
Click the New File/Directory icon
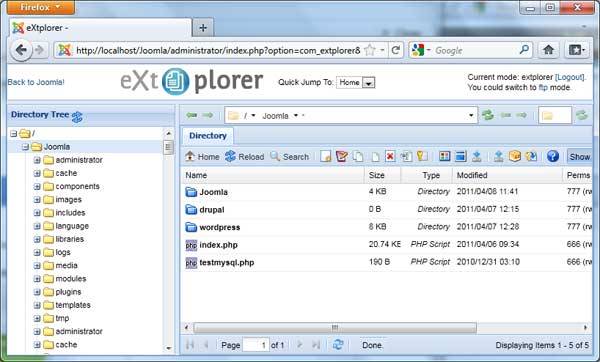pyautogui.click(x=326, y=156)
